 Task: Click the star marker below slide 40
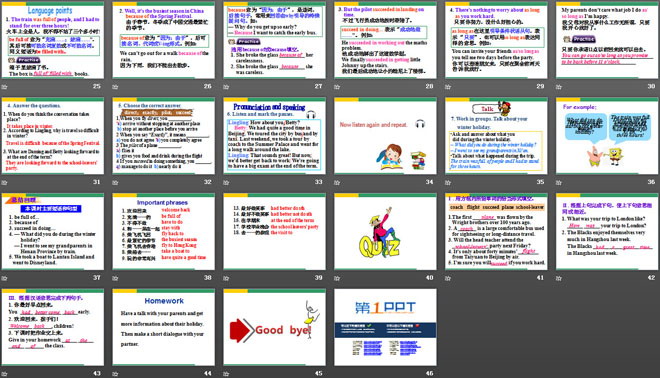coord(337,278)
